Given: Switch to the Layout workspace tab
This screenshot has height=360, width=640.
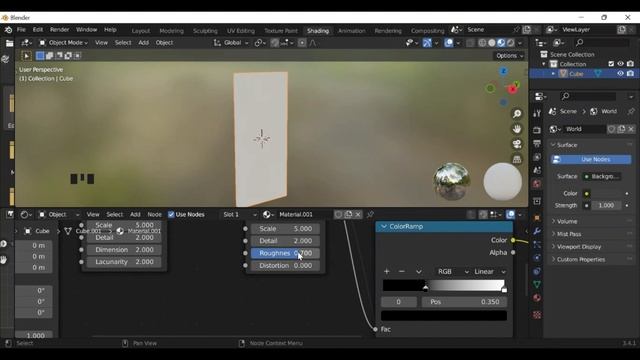Looking at the screenshot, I should (x=141, y=31).
